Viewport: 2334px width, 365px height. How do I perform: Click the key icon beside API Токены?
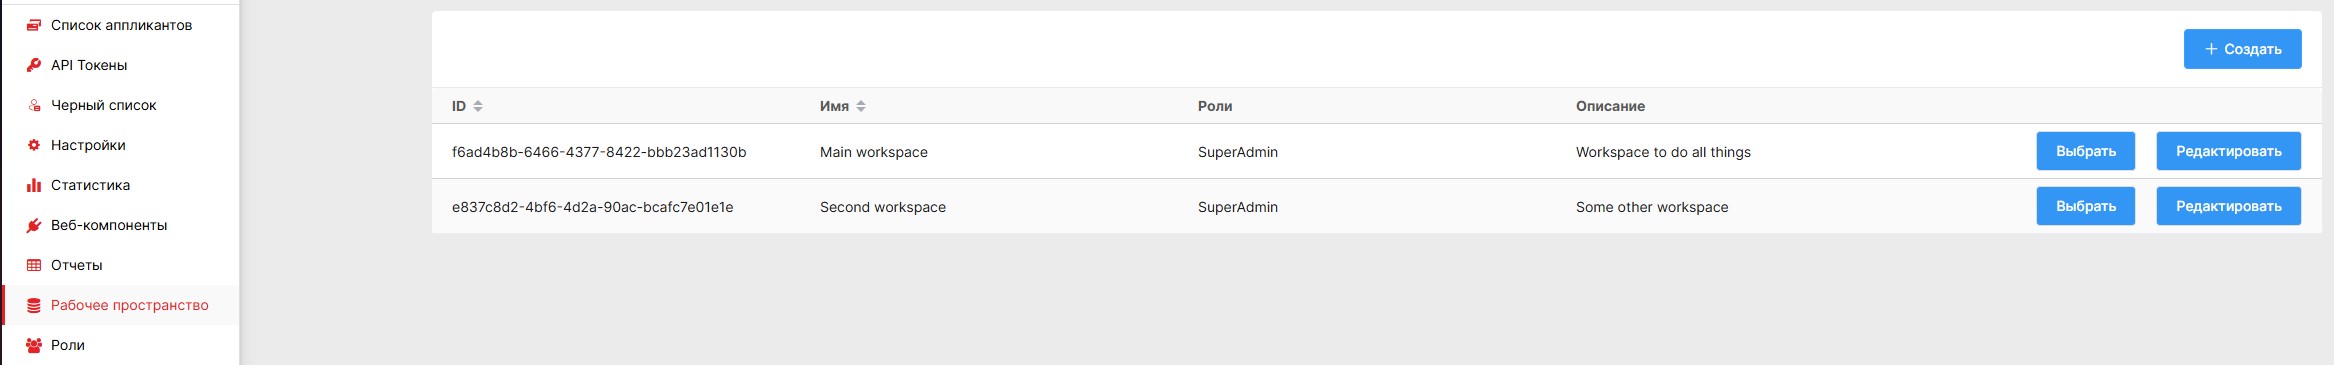[x=34, y=65]
